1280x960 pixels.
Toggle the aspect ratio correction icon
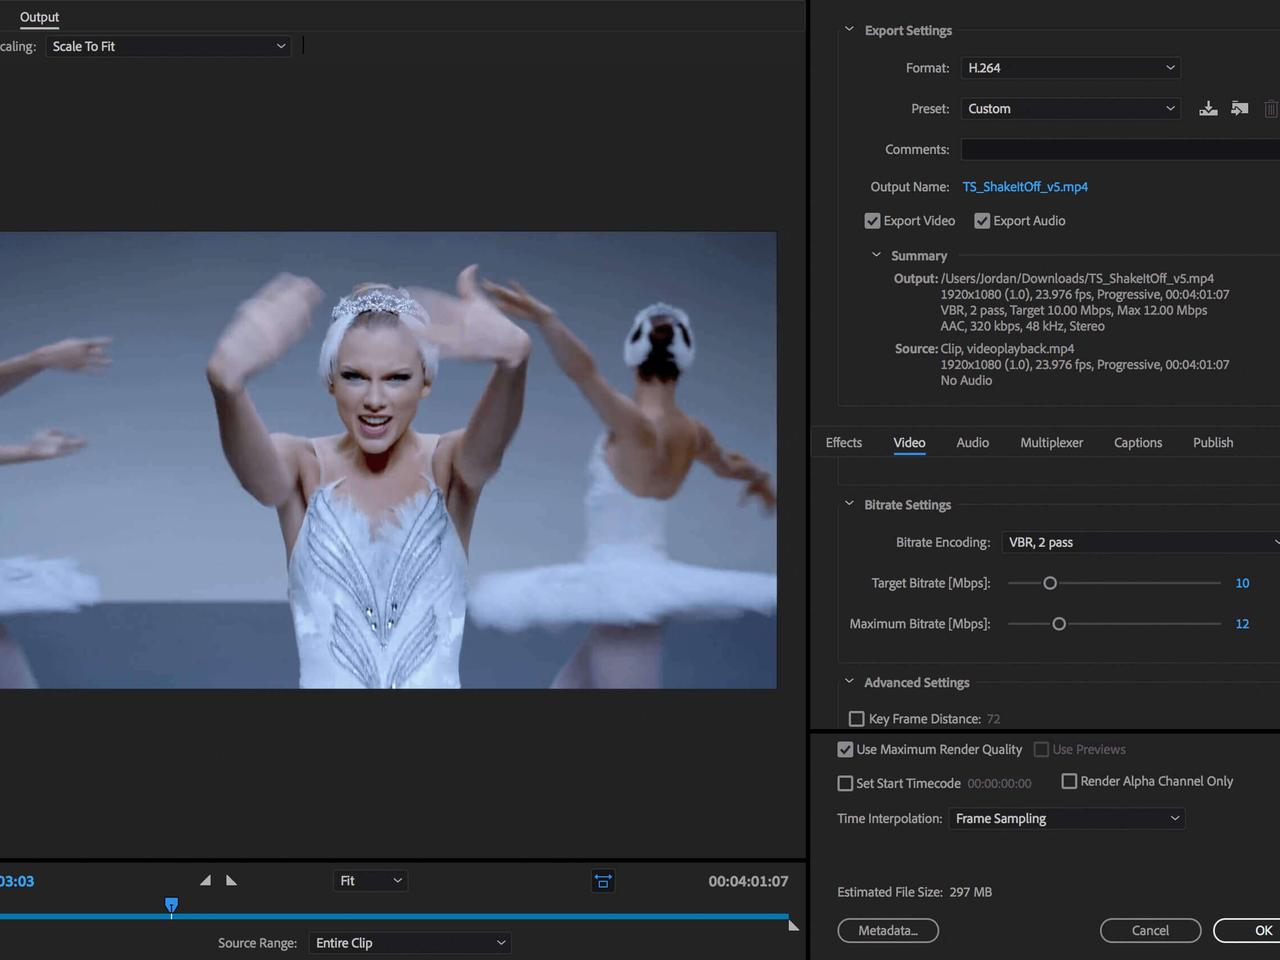click(x=603, y=881)
